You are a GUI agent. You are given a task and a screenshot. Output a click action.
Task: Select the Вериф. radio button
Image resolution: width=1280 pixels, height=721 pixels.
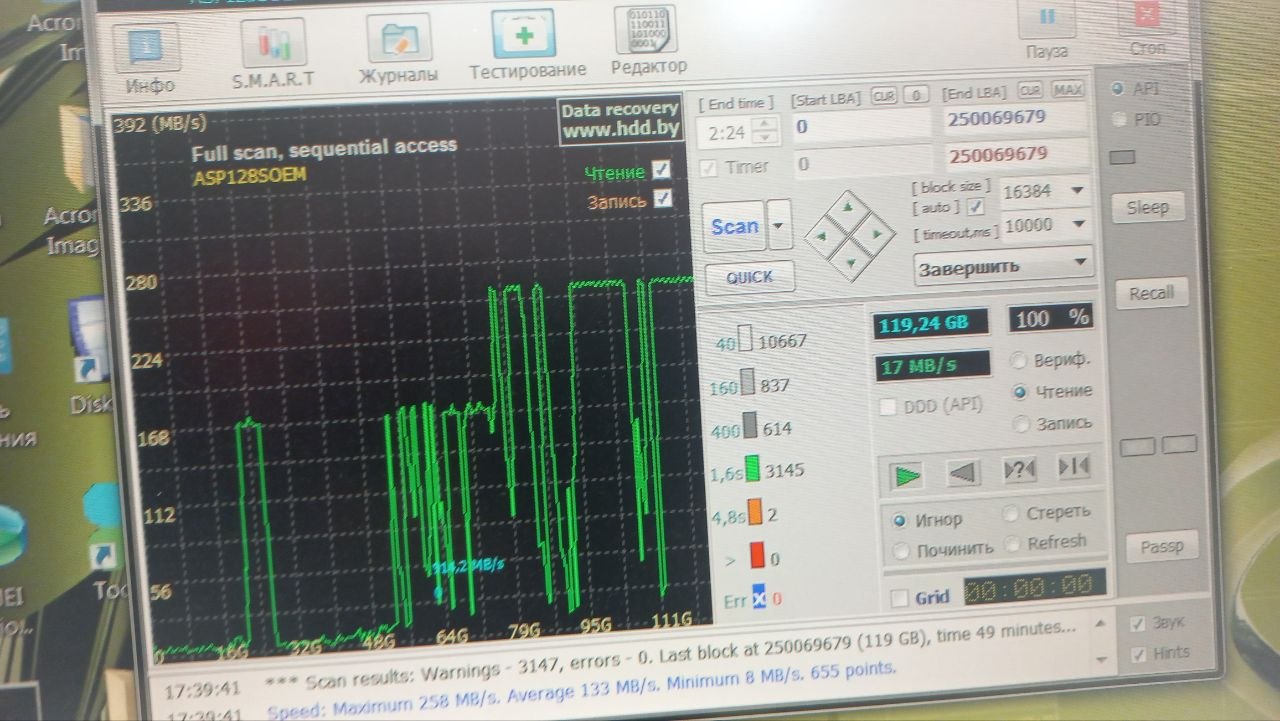point(1019,361)
